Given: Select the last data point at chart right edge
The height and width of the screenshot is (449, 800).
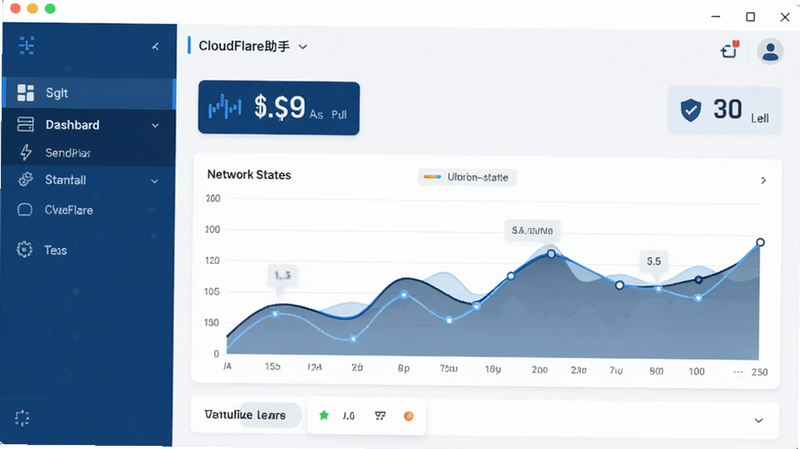Looking at the screenshot, I should tap(760, 242).
